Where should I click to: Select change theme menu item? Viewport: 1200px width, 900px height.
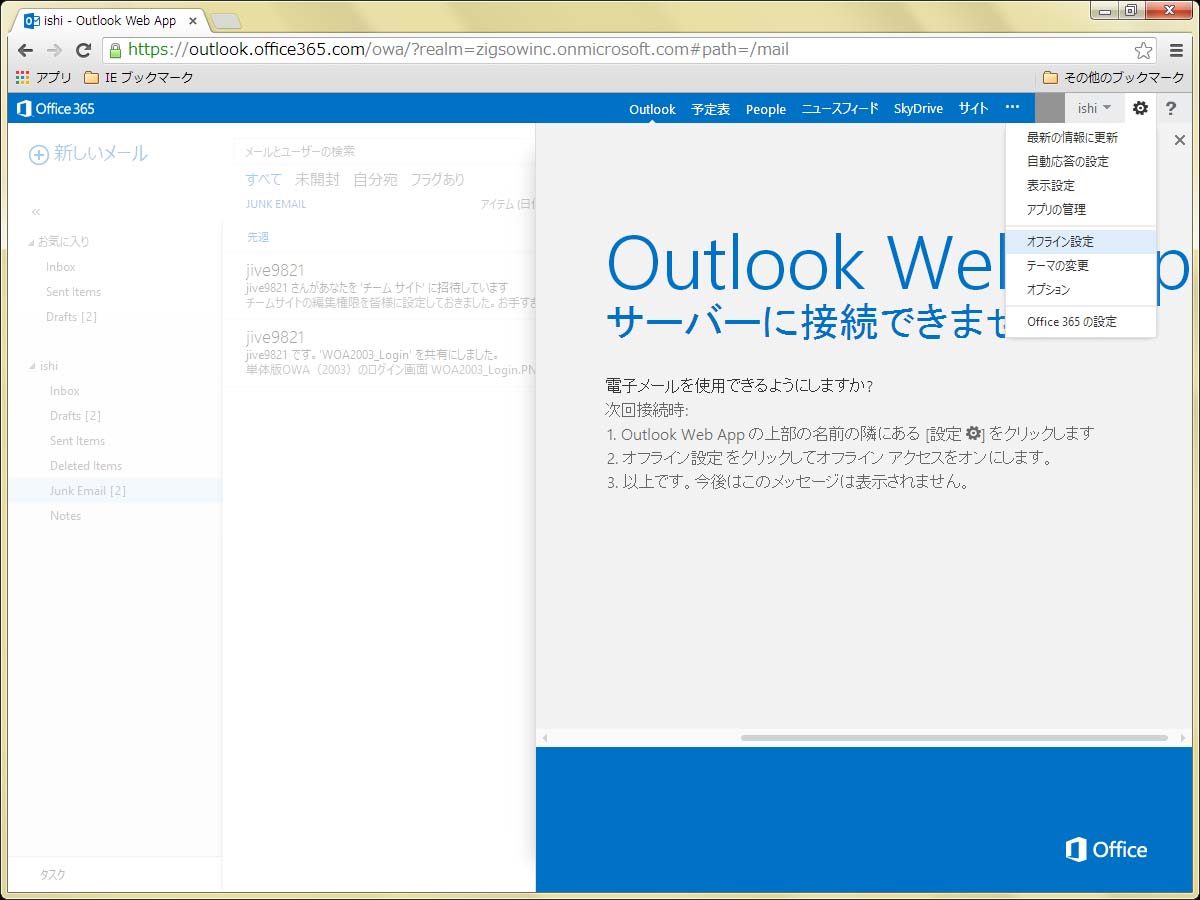coord(1080,266)
